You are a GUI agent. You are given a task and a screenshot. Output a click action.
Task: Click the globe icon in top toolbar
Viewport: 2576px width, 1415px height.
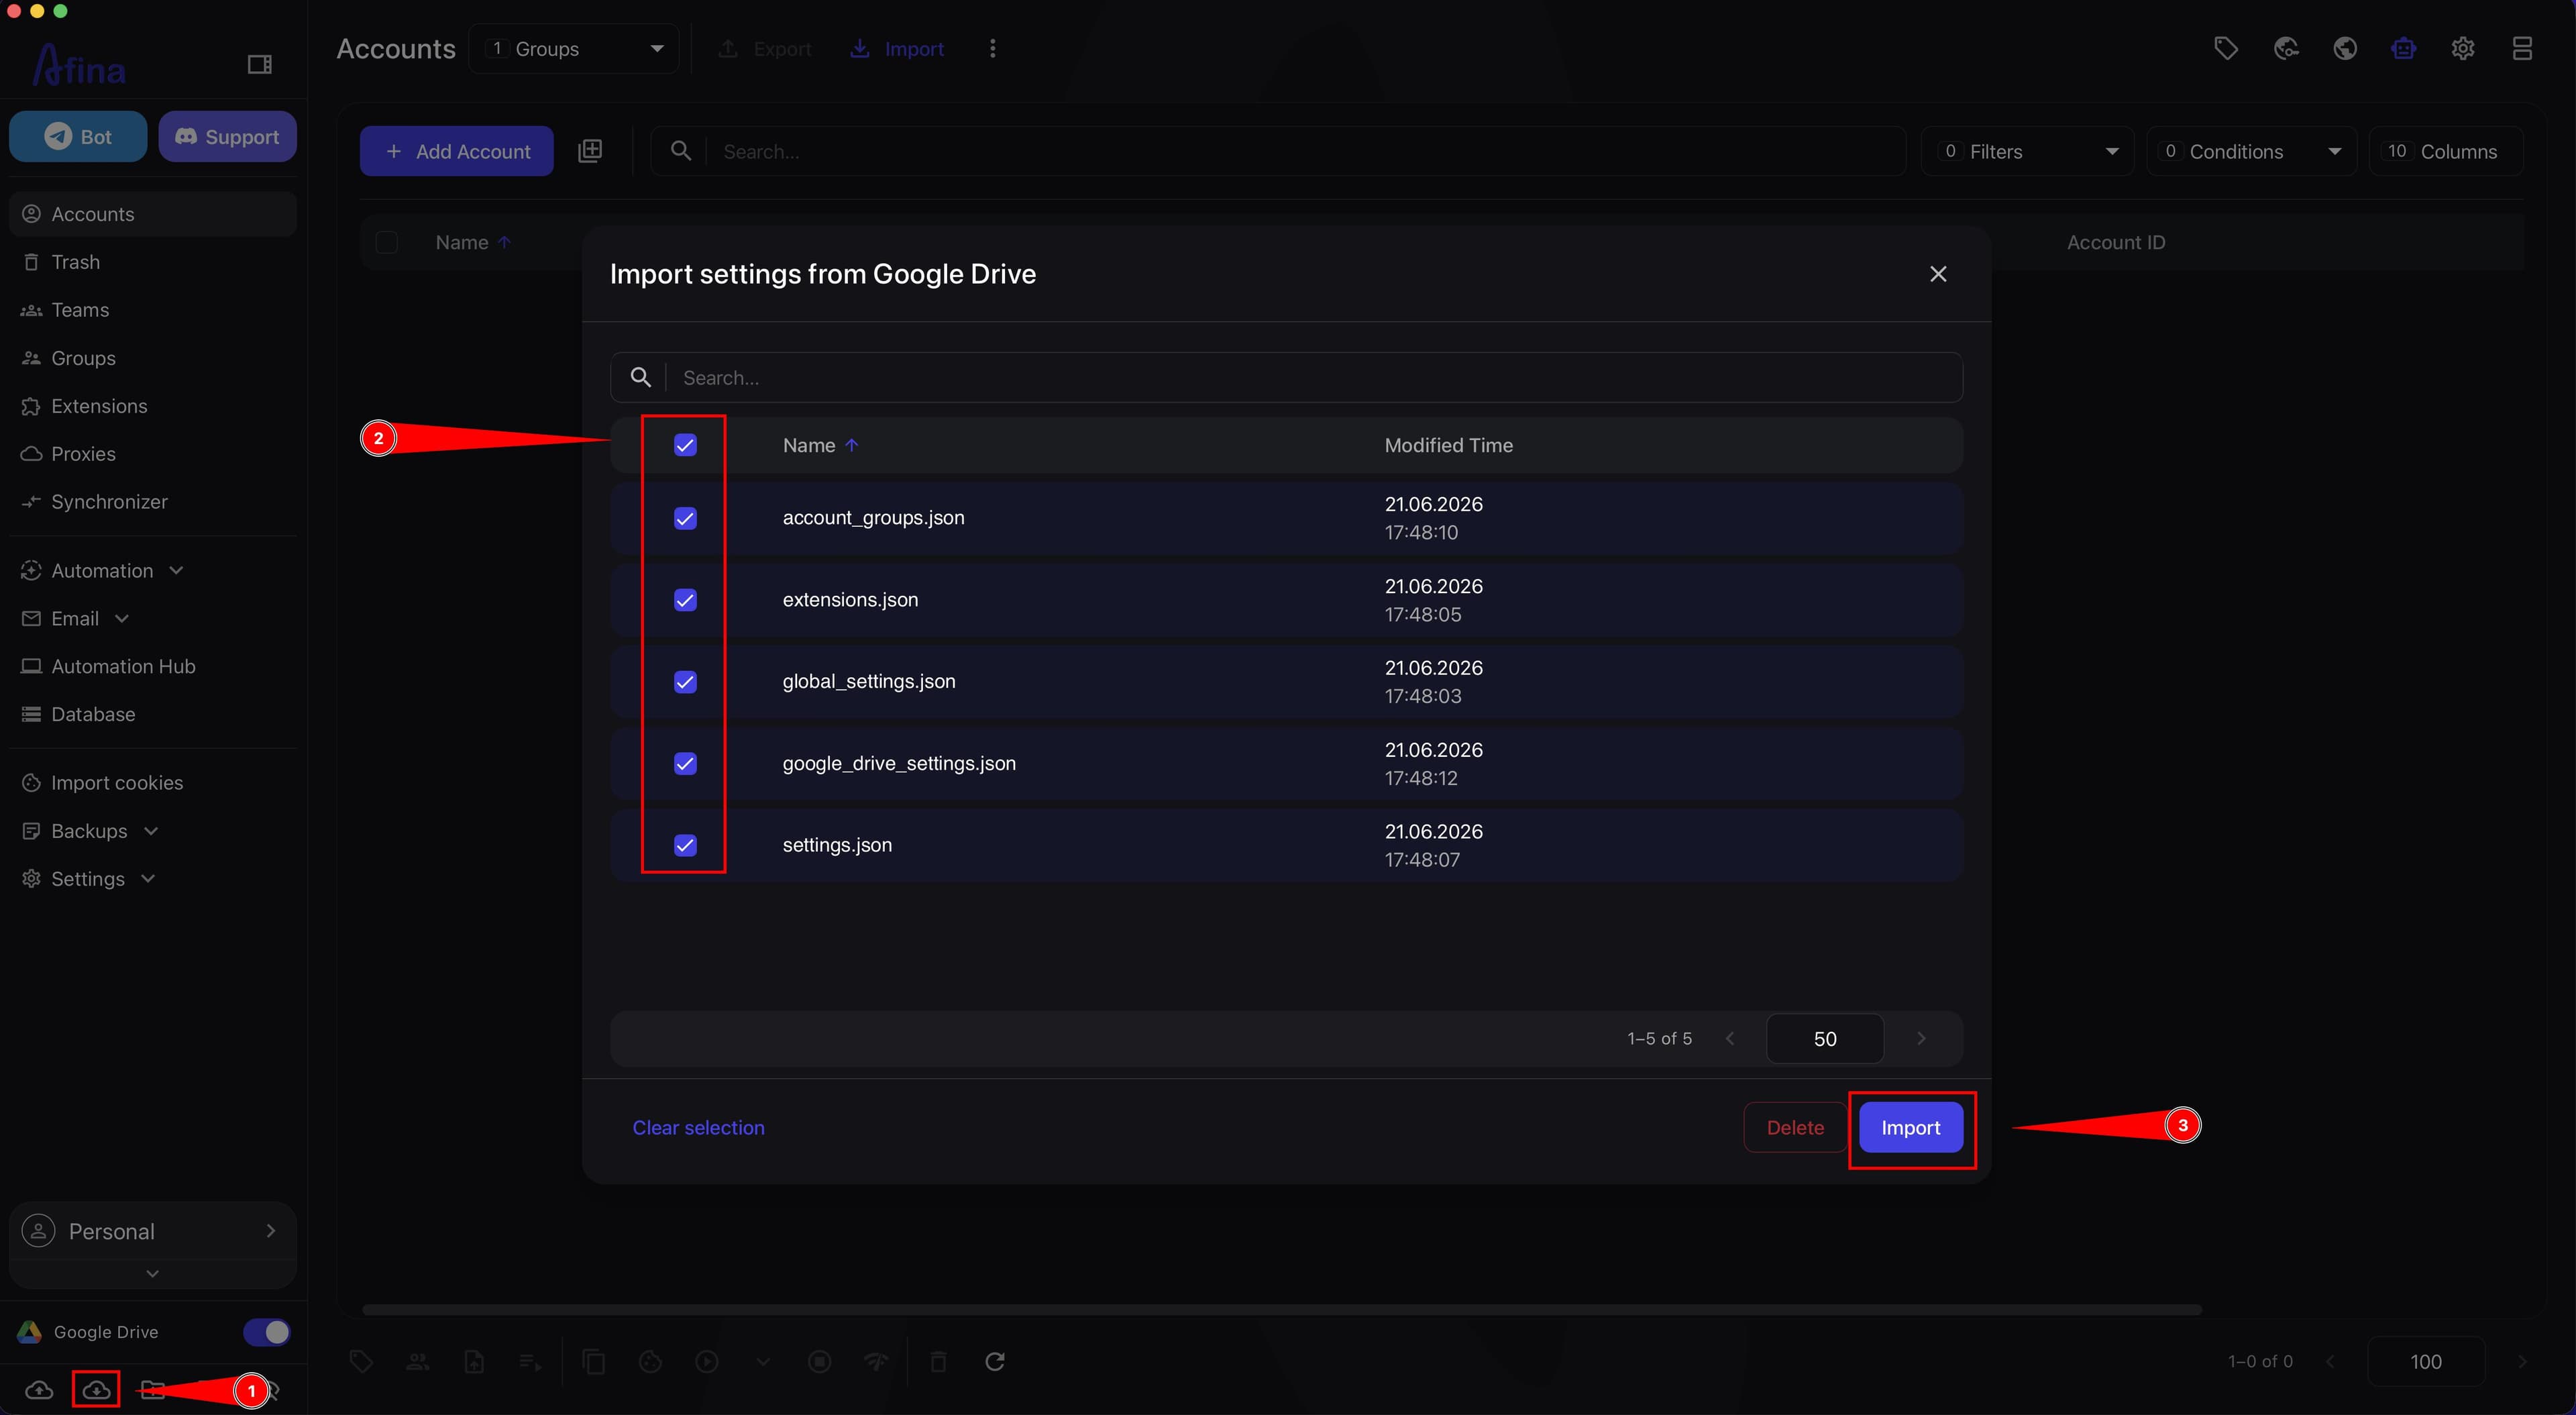point(2345,48)
